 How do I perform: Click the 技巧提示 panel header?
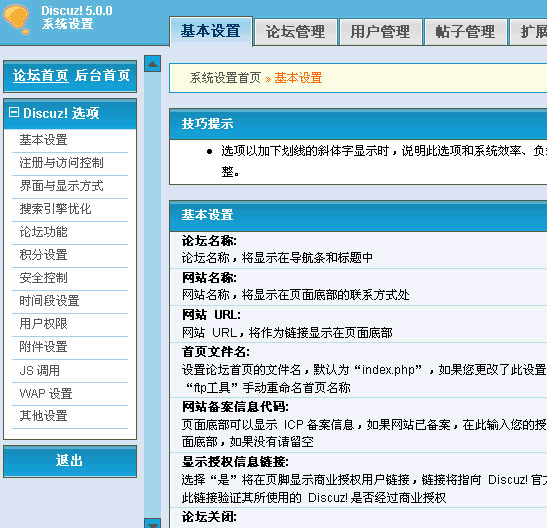pos(358,124)
